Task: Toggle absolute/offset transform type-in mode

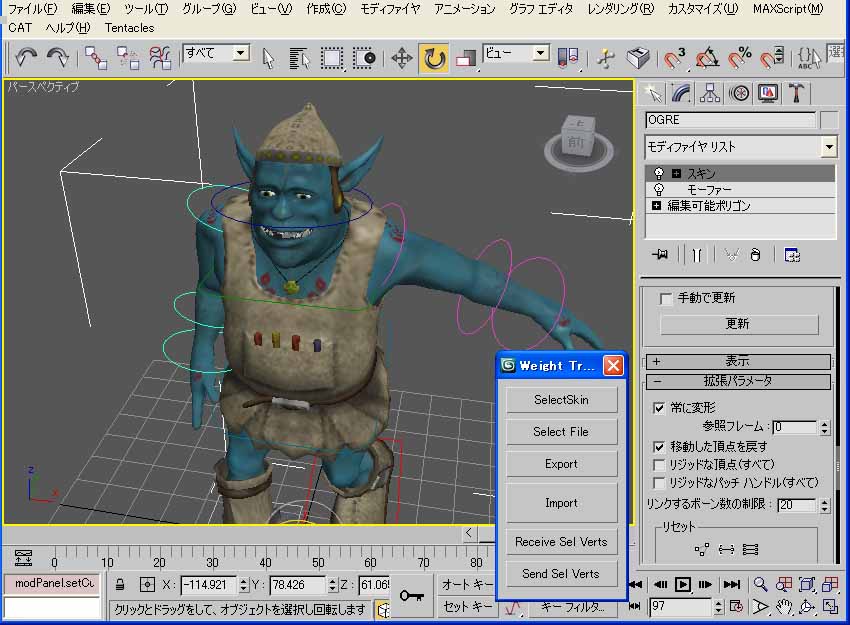Action: (147, 584)
